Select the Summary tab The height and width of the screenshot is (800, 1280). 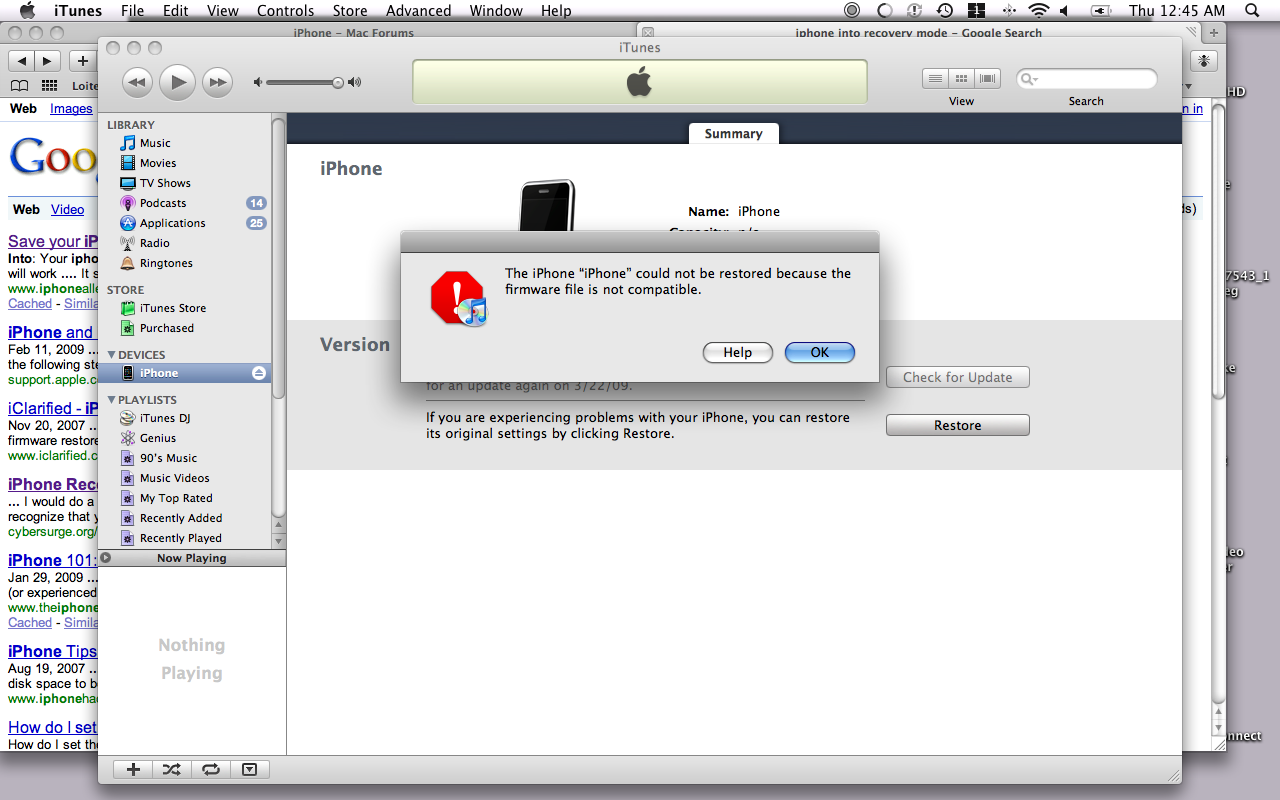(733, 134)
